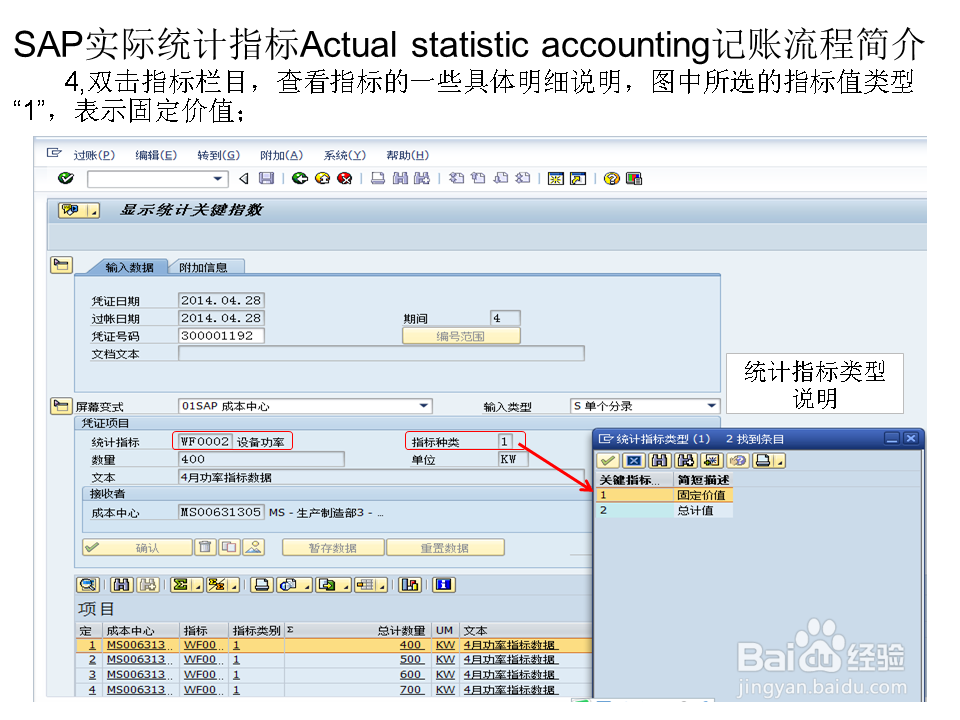Switch to the 输入数据 tab
The width and height of the screenshot is (960, 720).
pos(129,268)
